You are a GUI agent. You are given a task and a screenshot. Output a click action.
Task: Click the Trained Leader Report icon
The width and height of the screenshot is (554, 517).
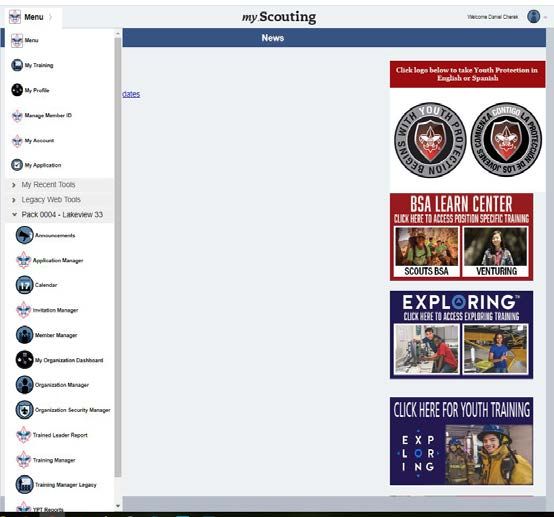pos(23,435)
